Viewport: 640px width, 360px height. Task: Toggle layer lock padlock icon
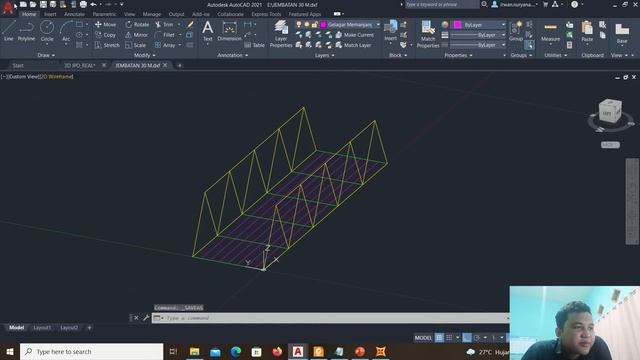pyautogui.click(x=315, y=24)
